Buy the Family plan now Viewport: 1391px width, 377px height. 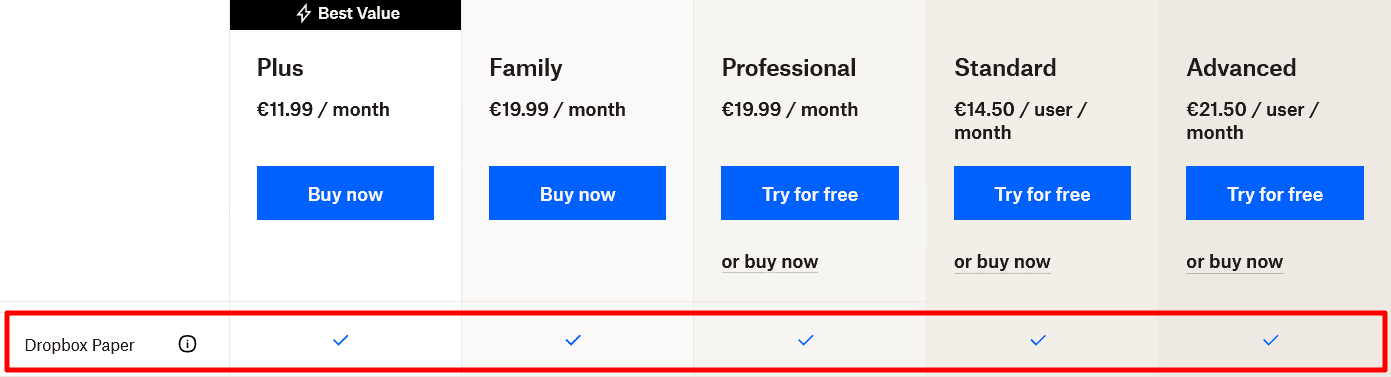click(x=577, y=193)
